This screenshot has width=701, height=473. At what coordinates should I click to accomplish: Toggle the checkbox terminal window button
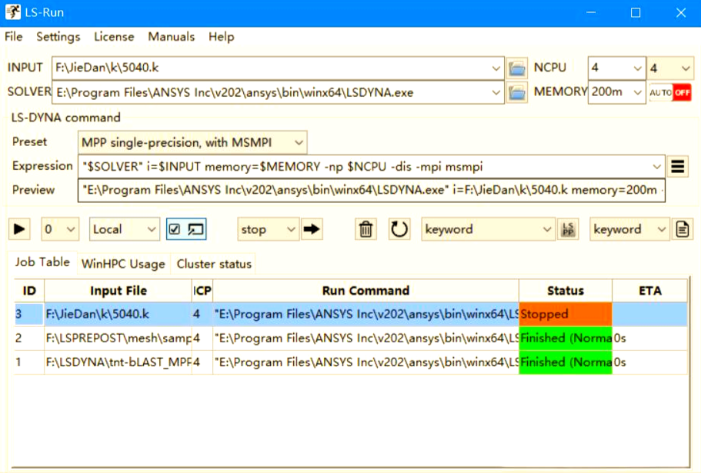tap(185, 229)
